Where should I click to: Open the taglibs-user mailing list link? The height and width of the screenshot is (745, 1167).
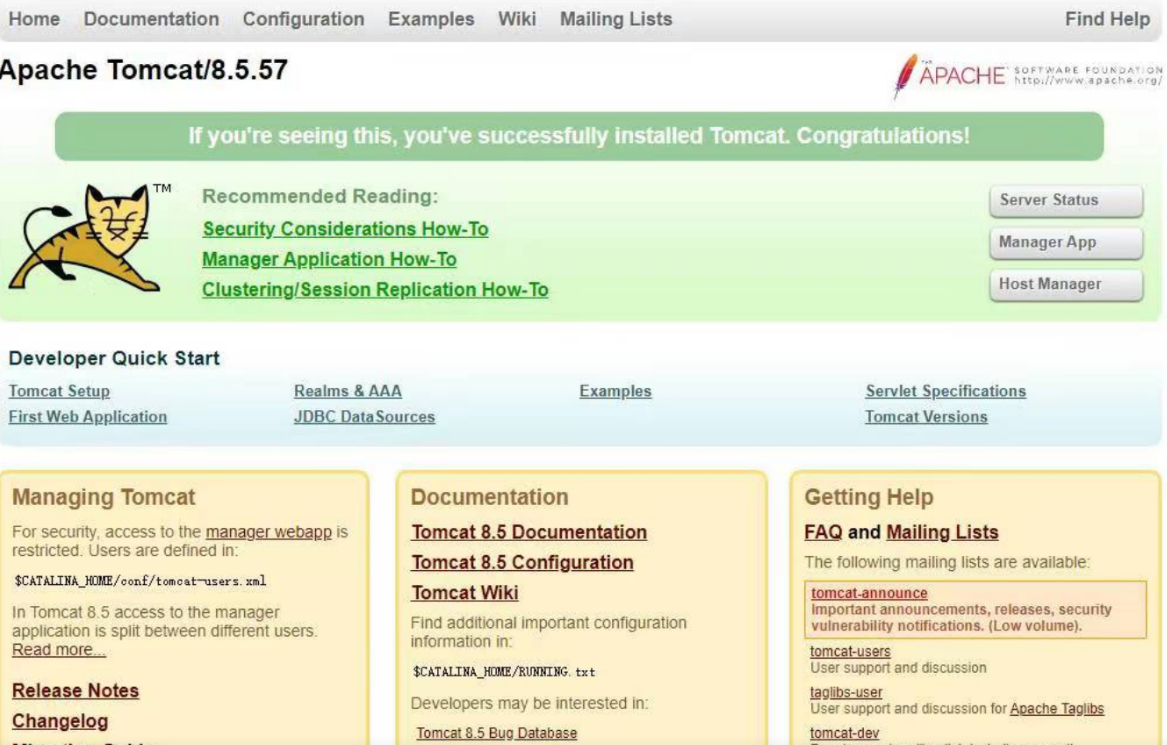click(846, 692)
